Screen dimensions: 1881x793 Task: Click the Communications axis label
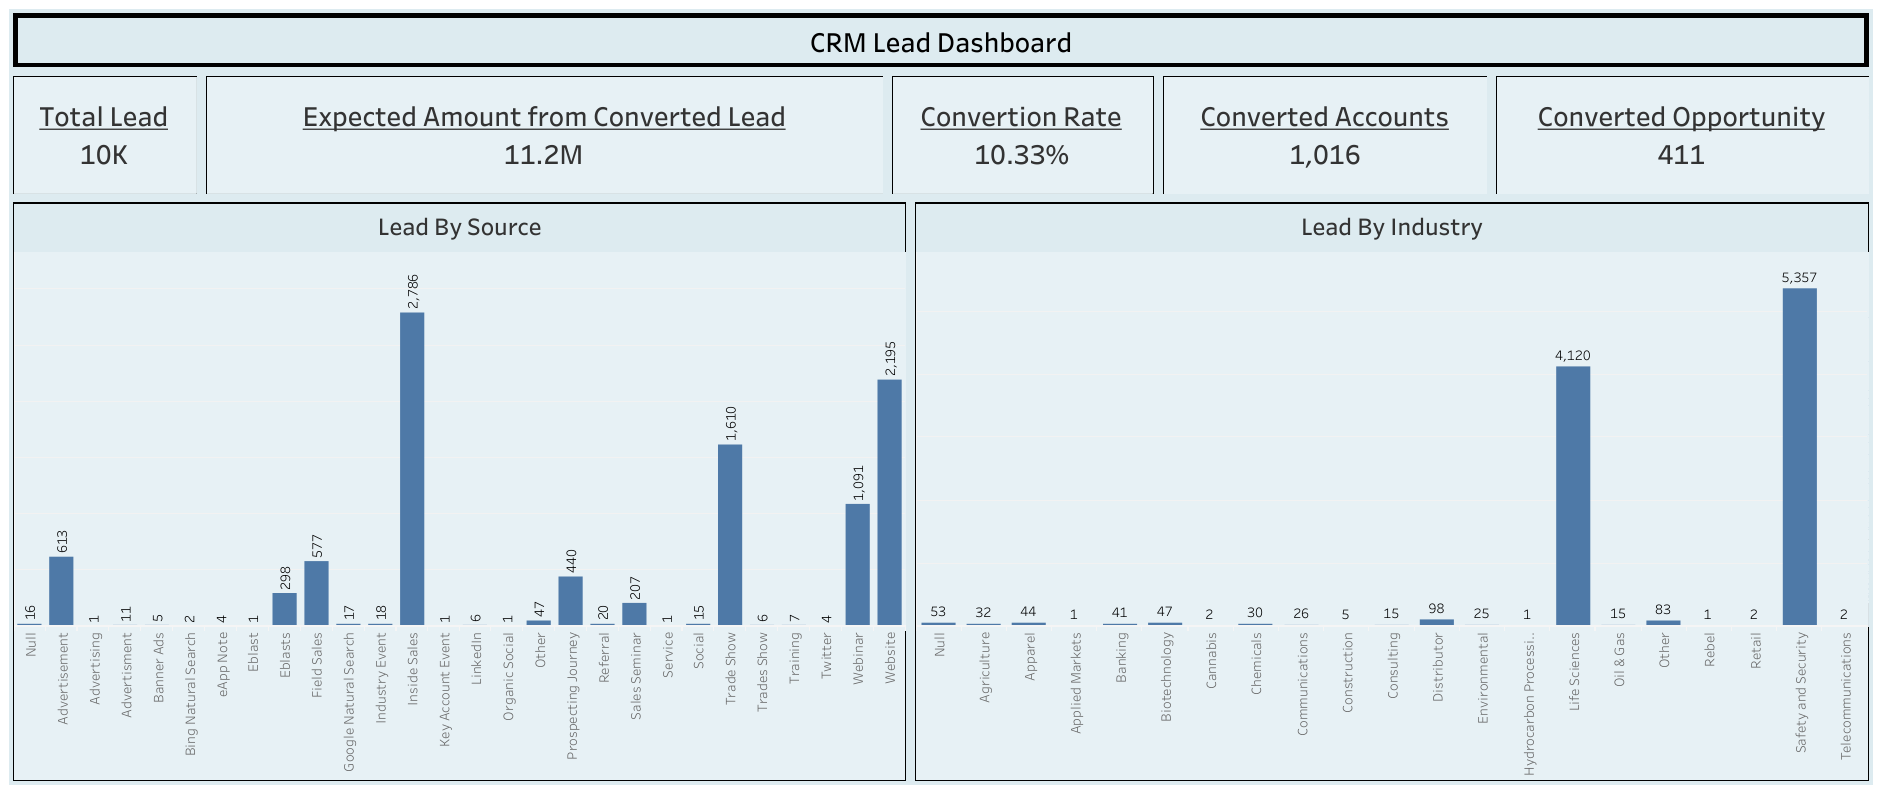[1302, 684]
